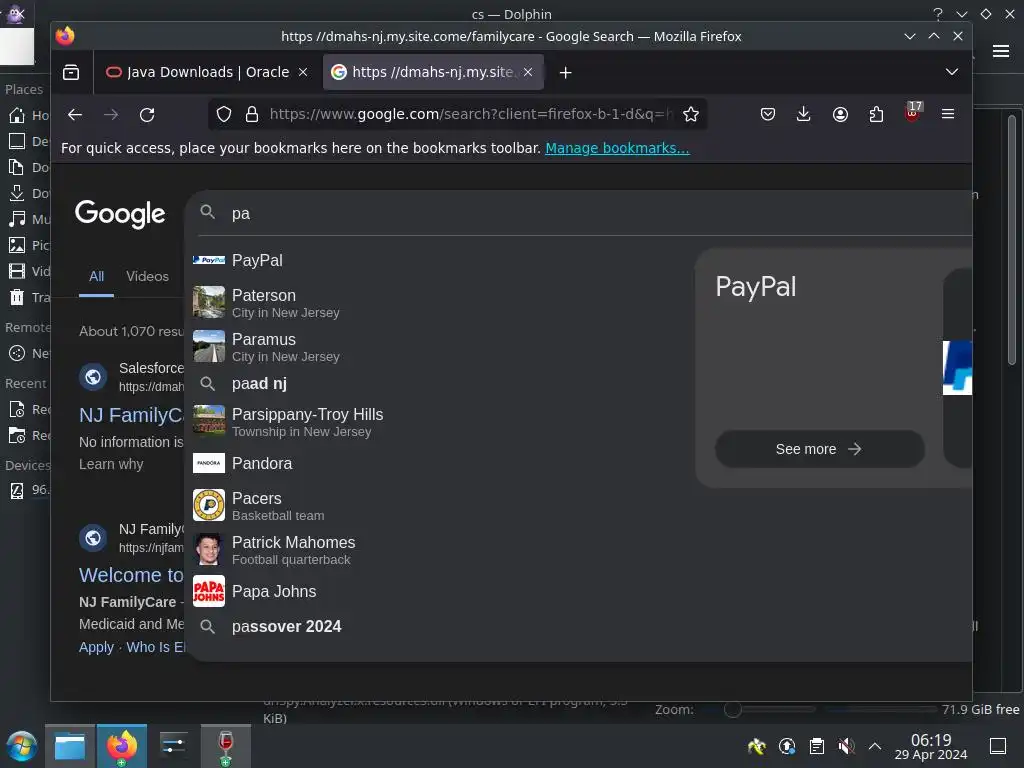
Task: Click the site padlock icon
Action: (x=252, y=114)
